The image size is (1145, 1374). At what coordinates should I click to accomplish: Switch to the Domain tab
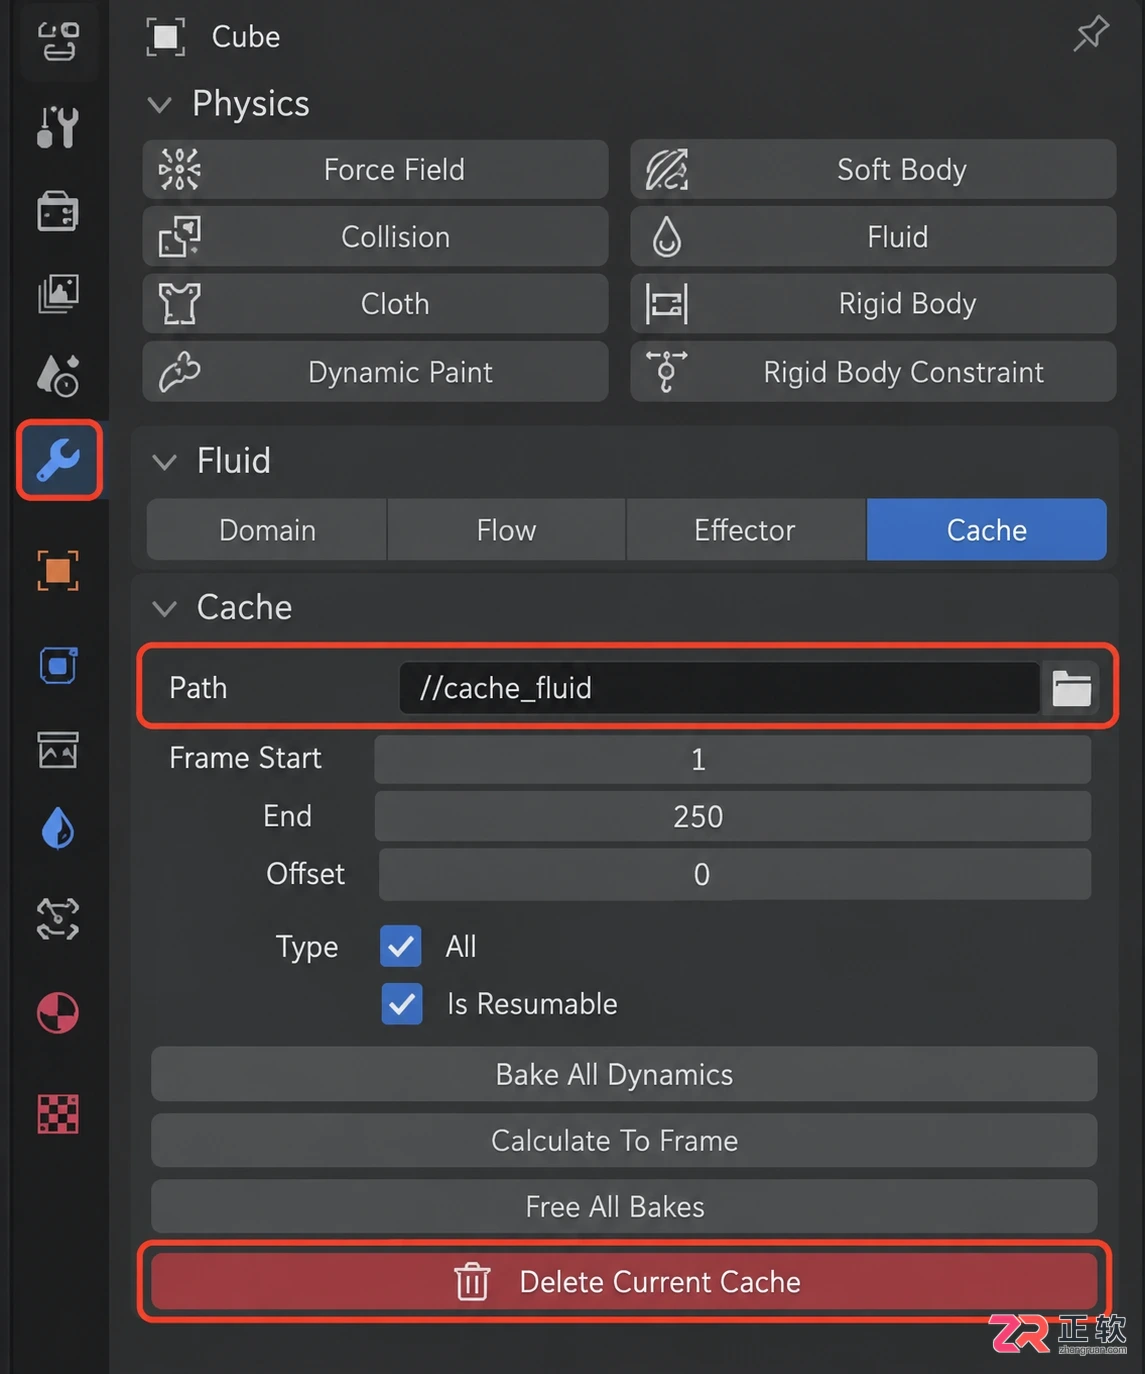click(x=267, y=530)
